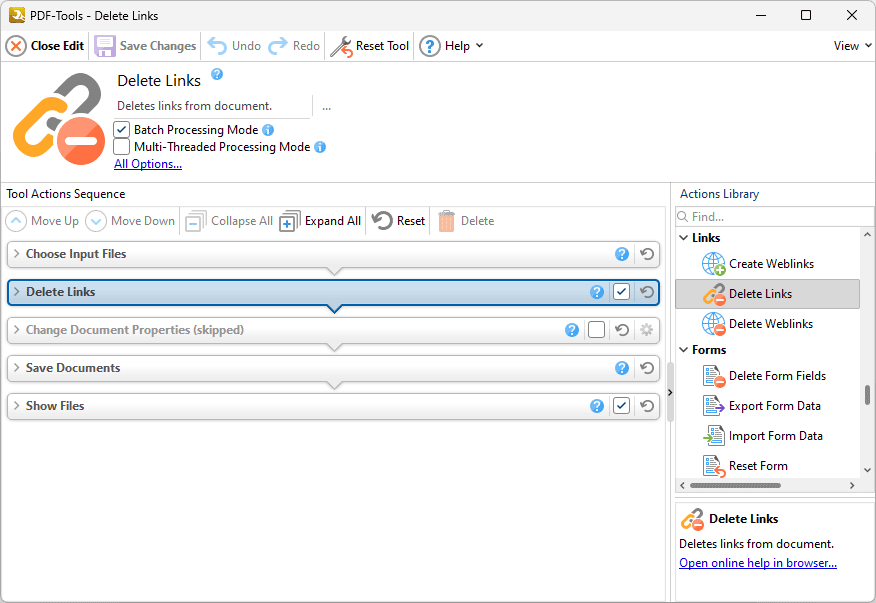Viewport: 876px width, 603px height.
Task: Reset the Save Documents step
Action: (x=647, y=368)
